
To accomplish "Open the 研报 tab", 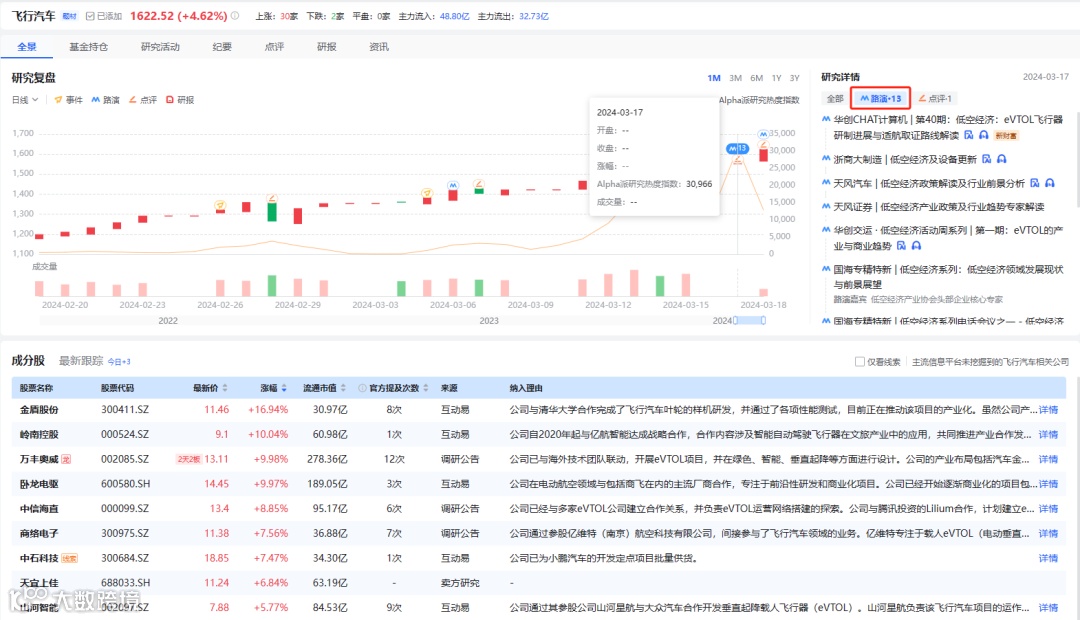I will [x=326, y=47].
